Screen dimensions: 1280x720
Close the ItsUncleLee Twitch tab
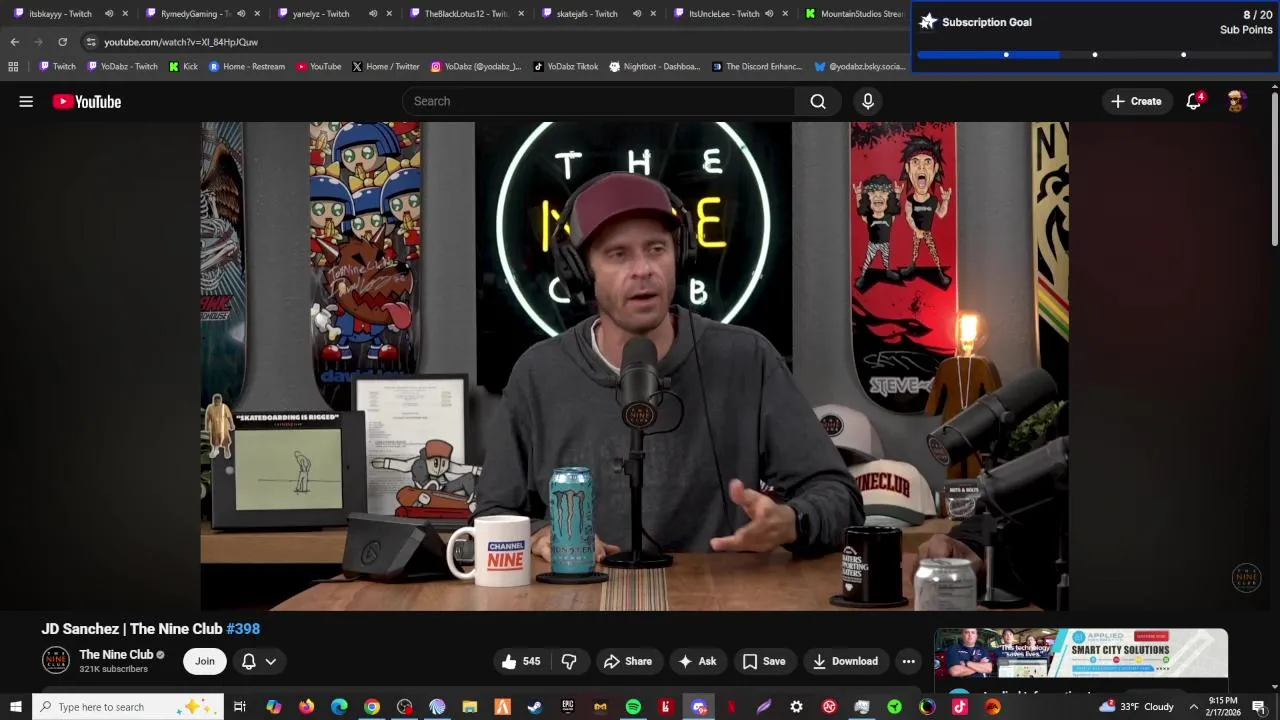[785, 14]
